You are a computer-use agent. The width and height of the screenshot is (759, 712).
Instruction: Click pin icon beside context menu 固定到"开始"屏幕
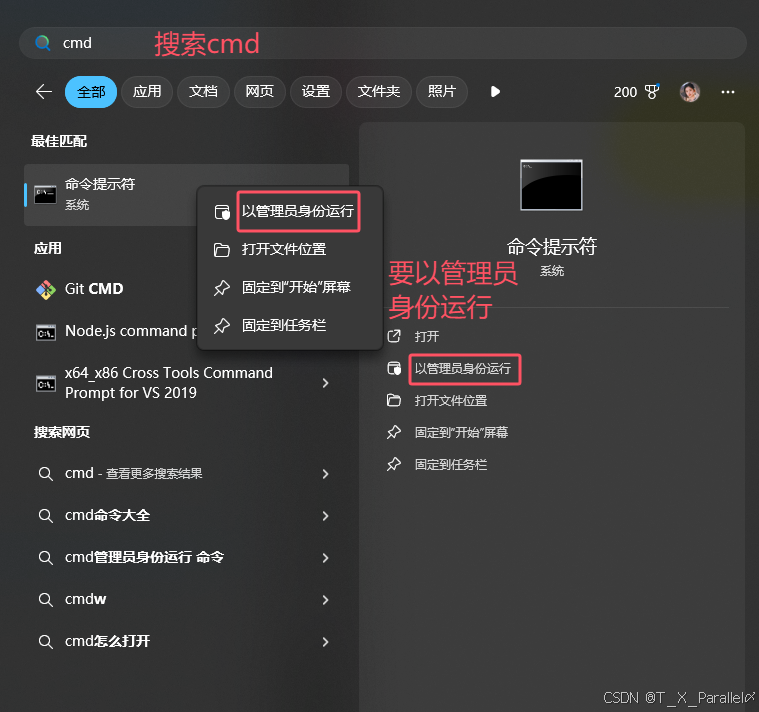(x=222, y=288)
